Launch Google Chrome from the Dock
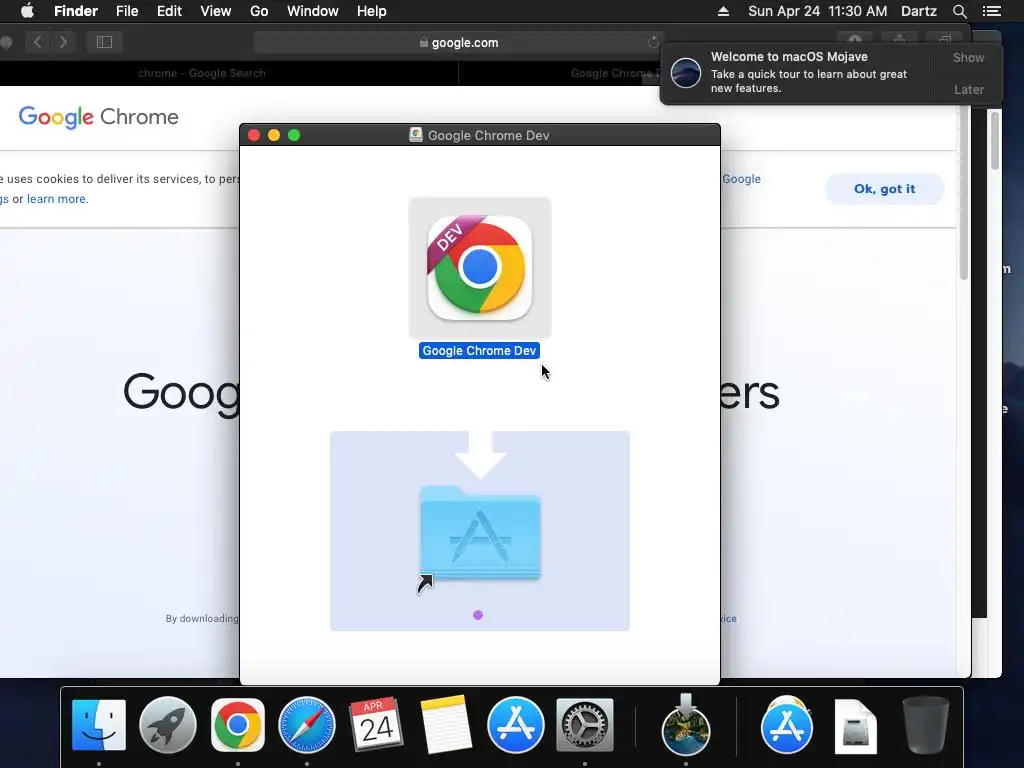This screenshot has height=768, width=1024. tap(238, 725)
